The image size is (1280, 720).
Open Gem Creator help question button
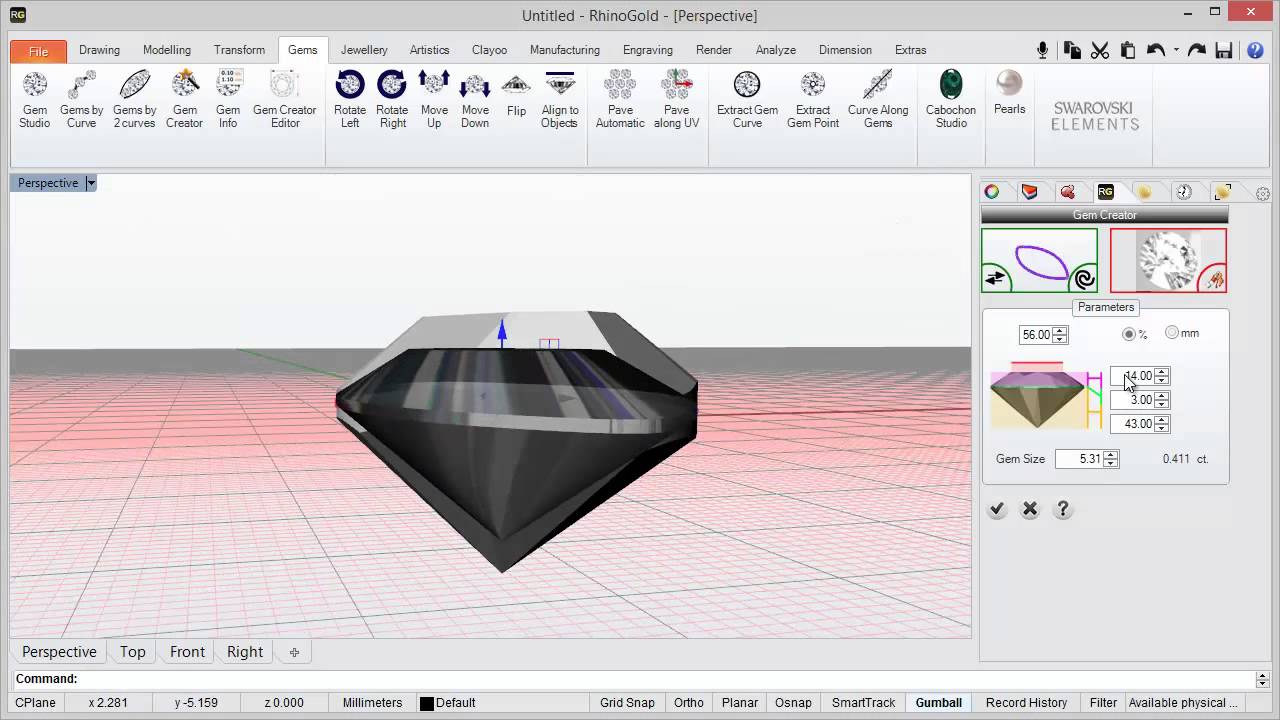(1063, 509)
